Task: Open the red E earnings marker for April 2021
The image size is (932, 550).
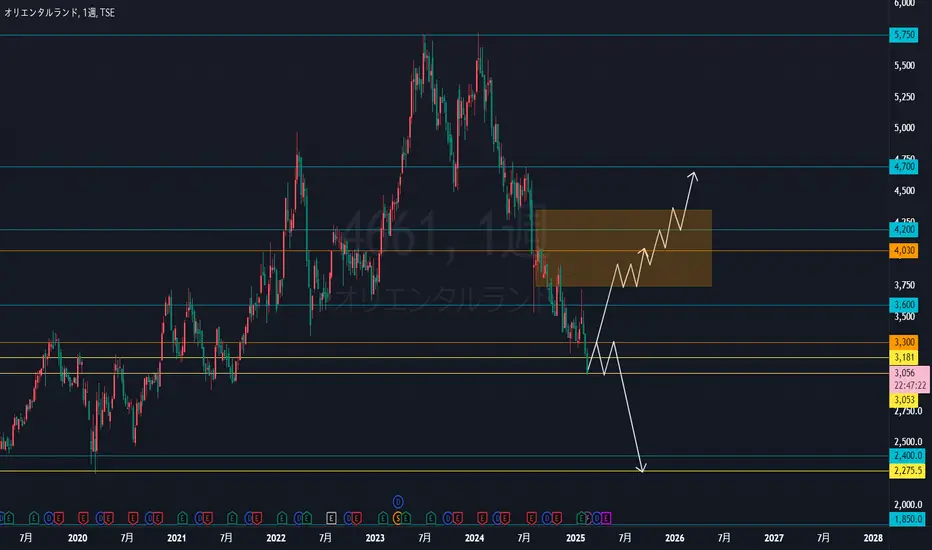Action: coord(207,518)
